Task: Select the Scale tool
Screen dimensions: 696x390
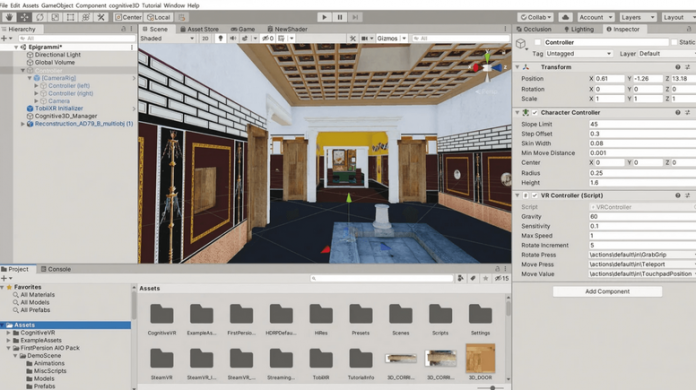Action: tap(55, 17)
